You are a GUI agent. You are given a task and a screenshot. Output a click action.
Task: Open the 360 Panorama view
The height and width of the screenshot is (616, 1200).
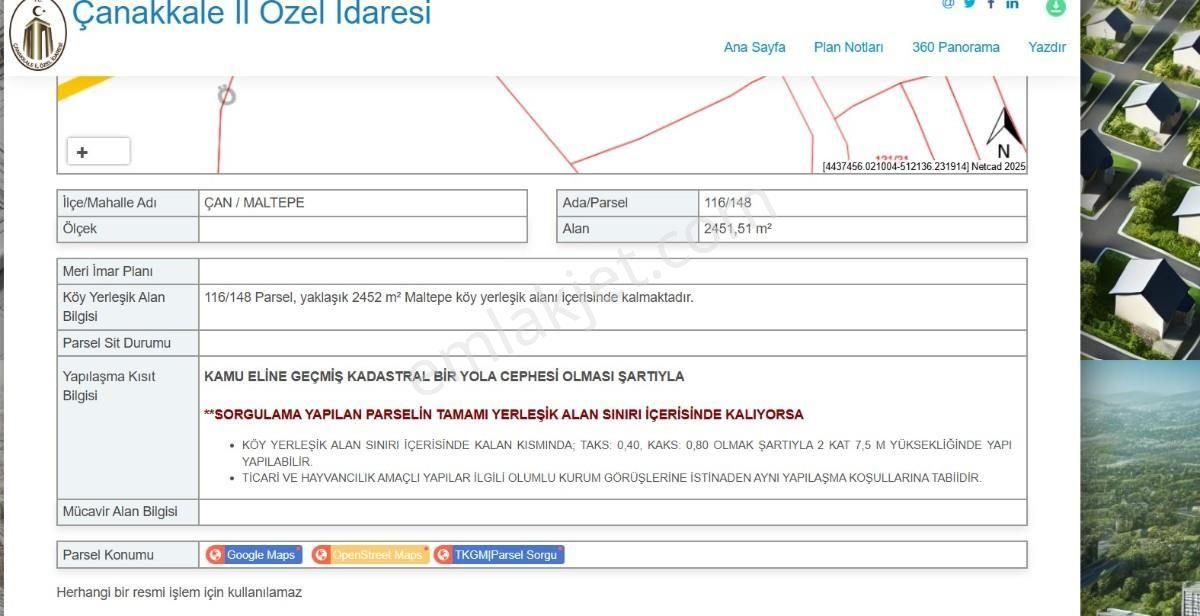click(955, 46)
